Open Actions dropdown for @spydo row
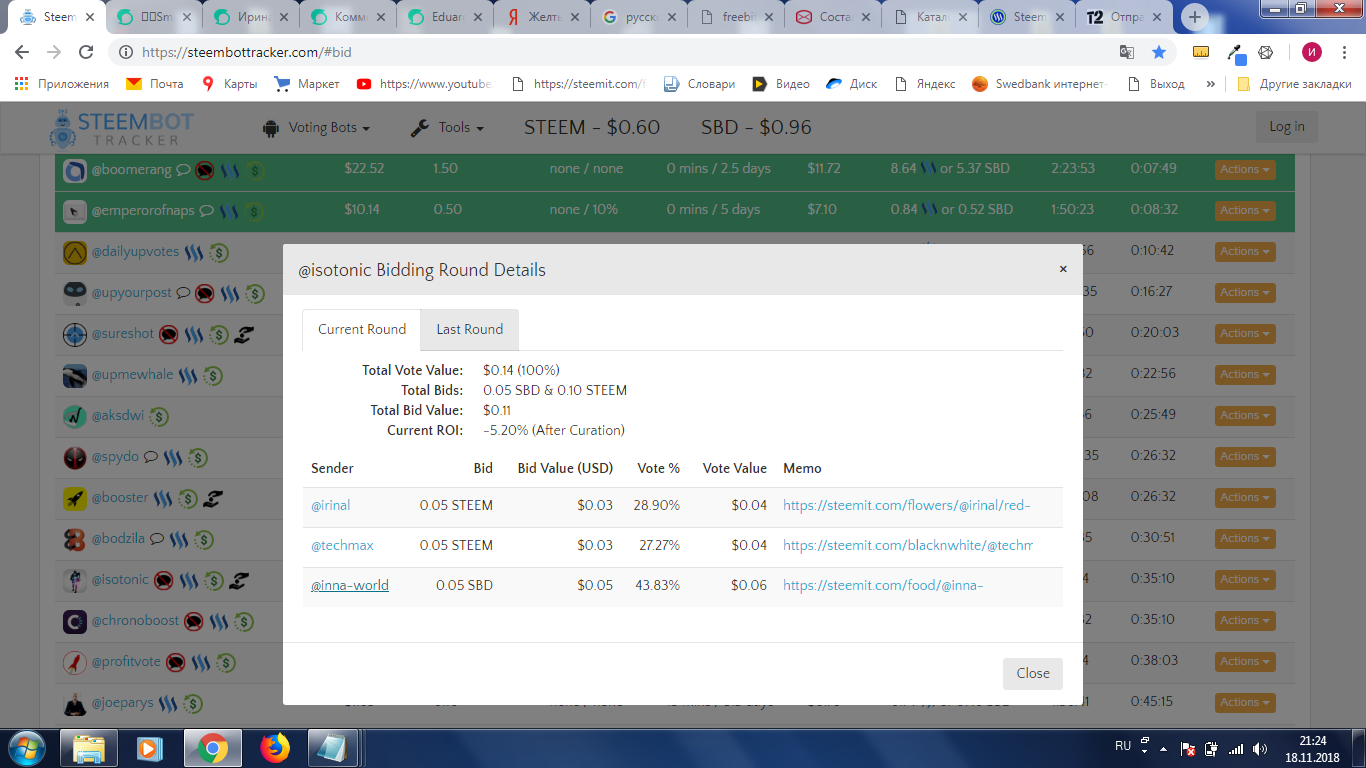Viewport: 1366px width, 768px height. point(1245,456)
